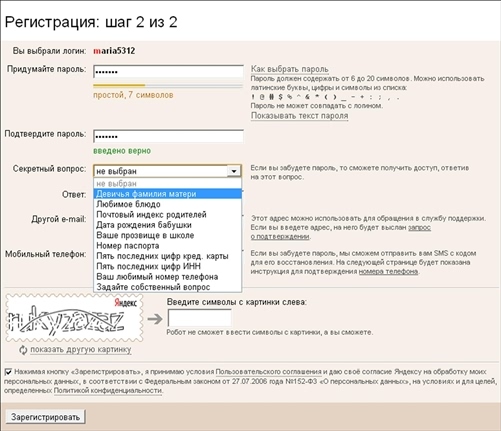Open the 'Политикой конфиденциальности' link
Viewport: 501px width, 431px height.
coord(108,390)
